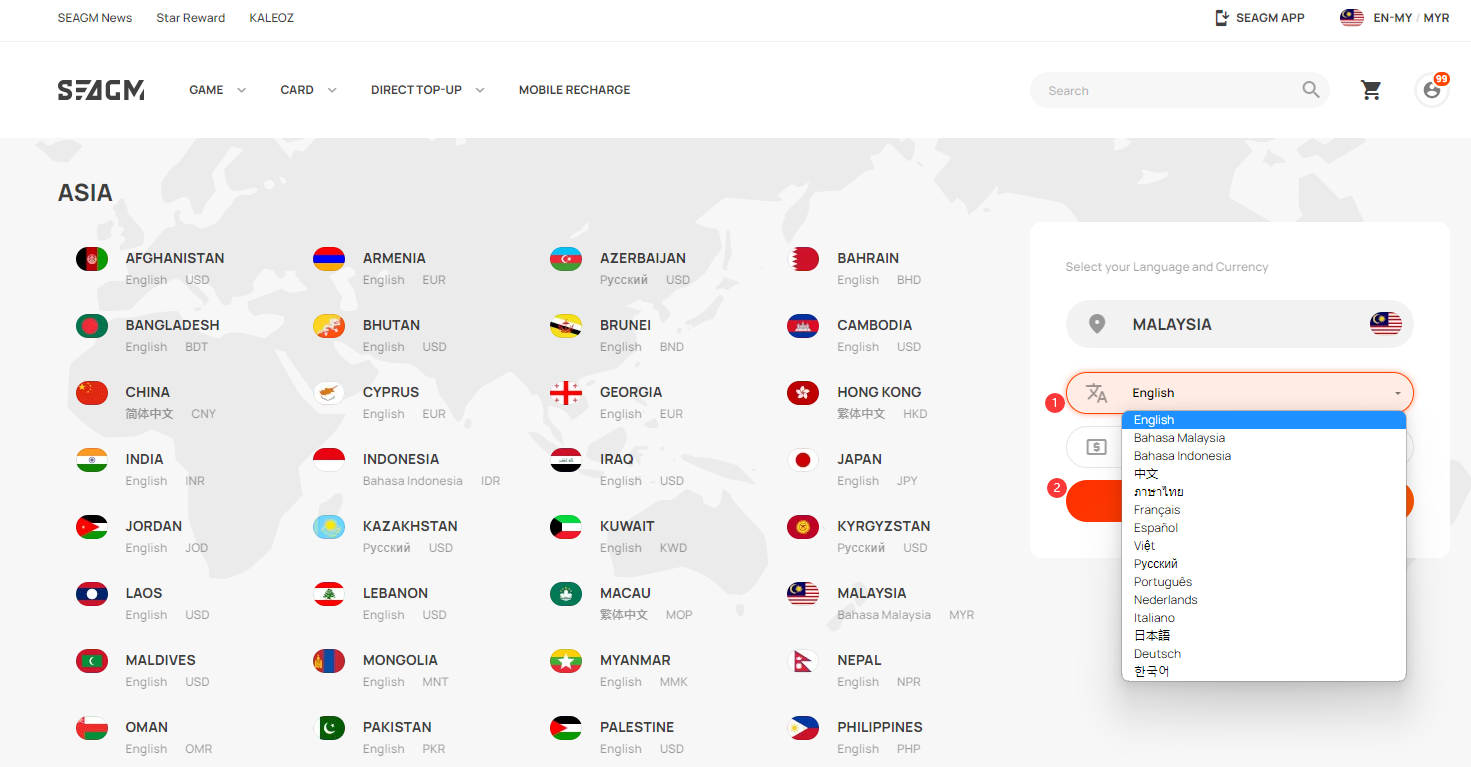The image size is (1471, 767).
Task: Select MONGOLIA country name
Action: coord(400,660)
